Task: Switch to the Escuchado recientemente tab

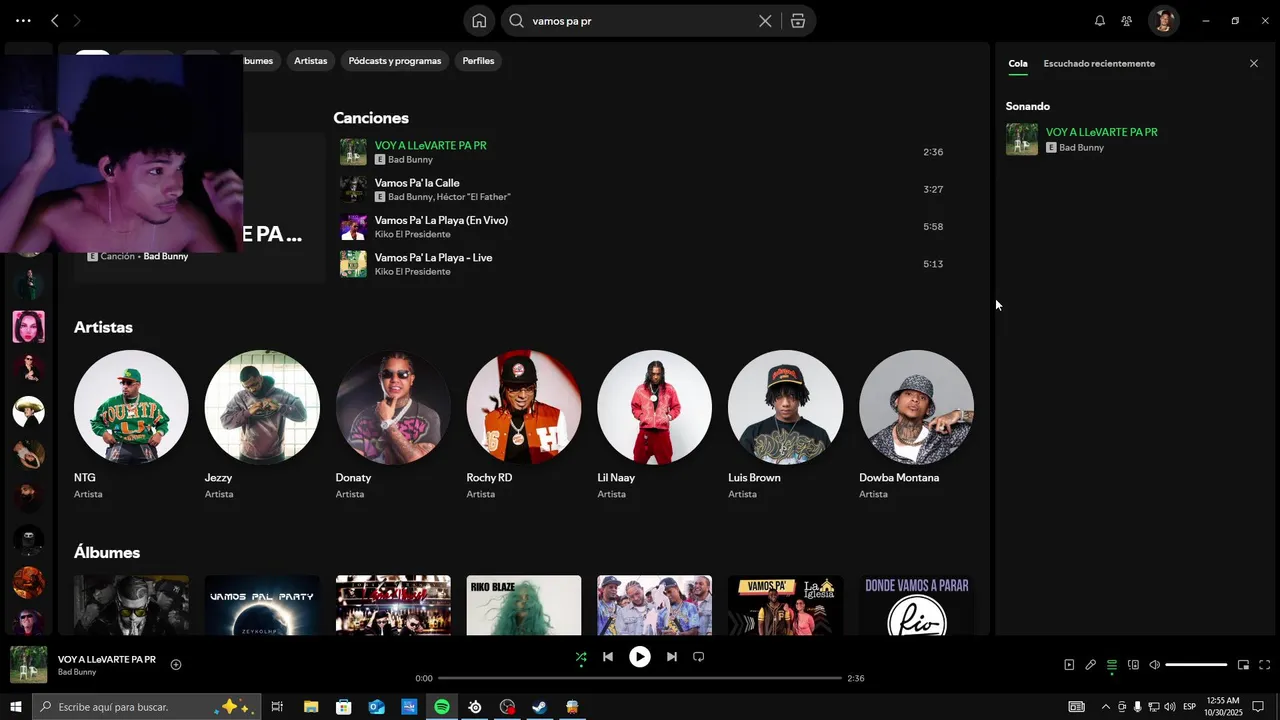Action: (x=1099, y=63)
